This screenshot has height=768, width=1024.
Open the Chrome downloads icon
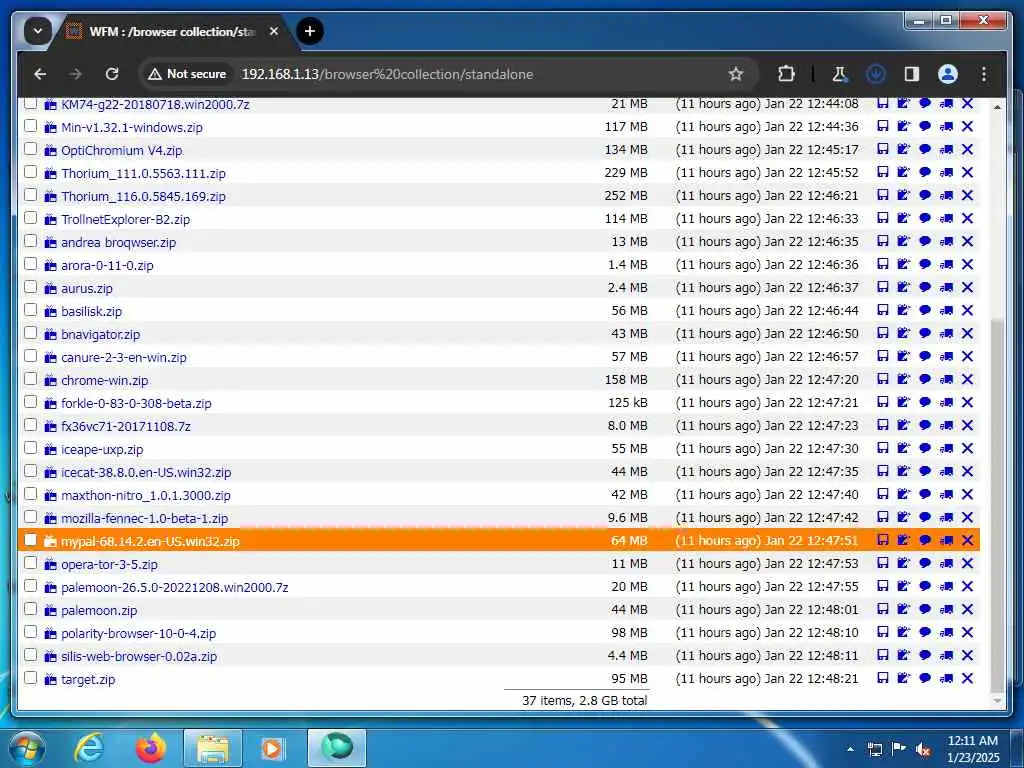(x=875, y=74)
